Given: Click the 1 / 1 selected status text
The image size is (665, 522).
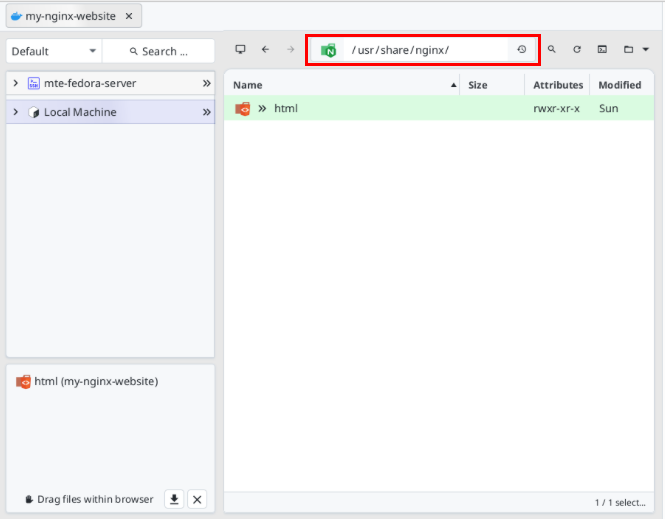Looking at the screenshot, I should [x=620, y=502].
